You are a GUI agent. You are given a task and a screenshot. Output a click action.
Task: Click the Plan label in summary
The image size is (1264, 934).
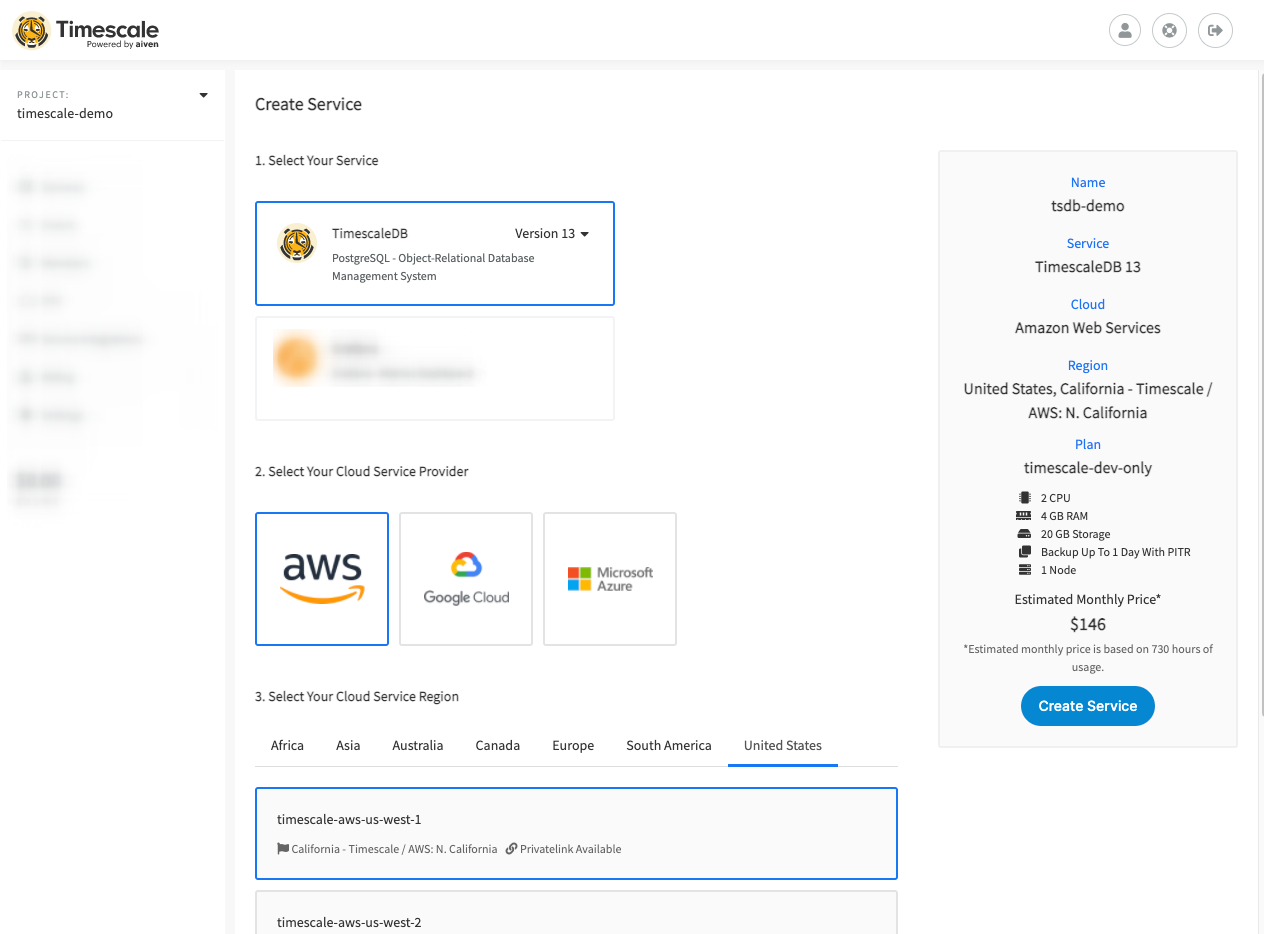click(1088, 445)
